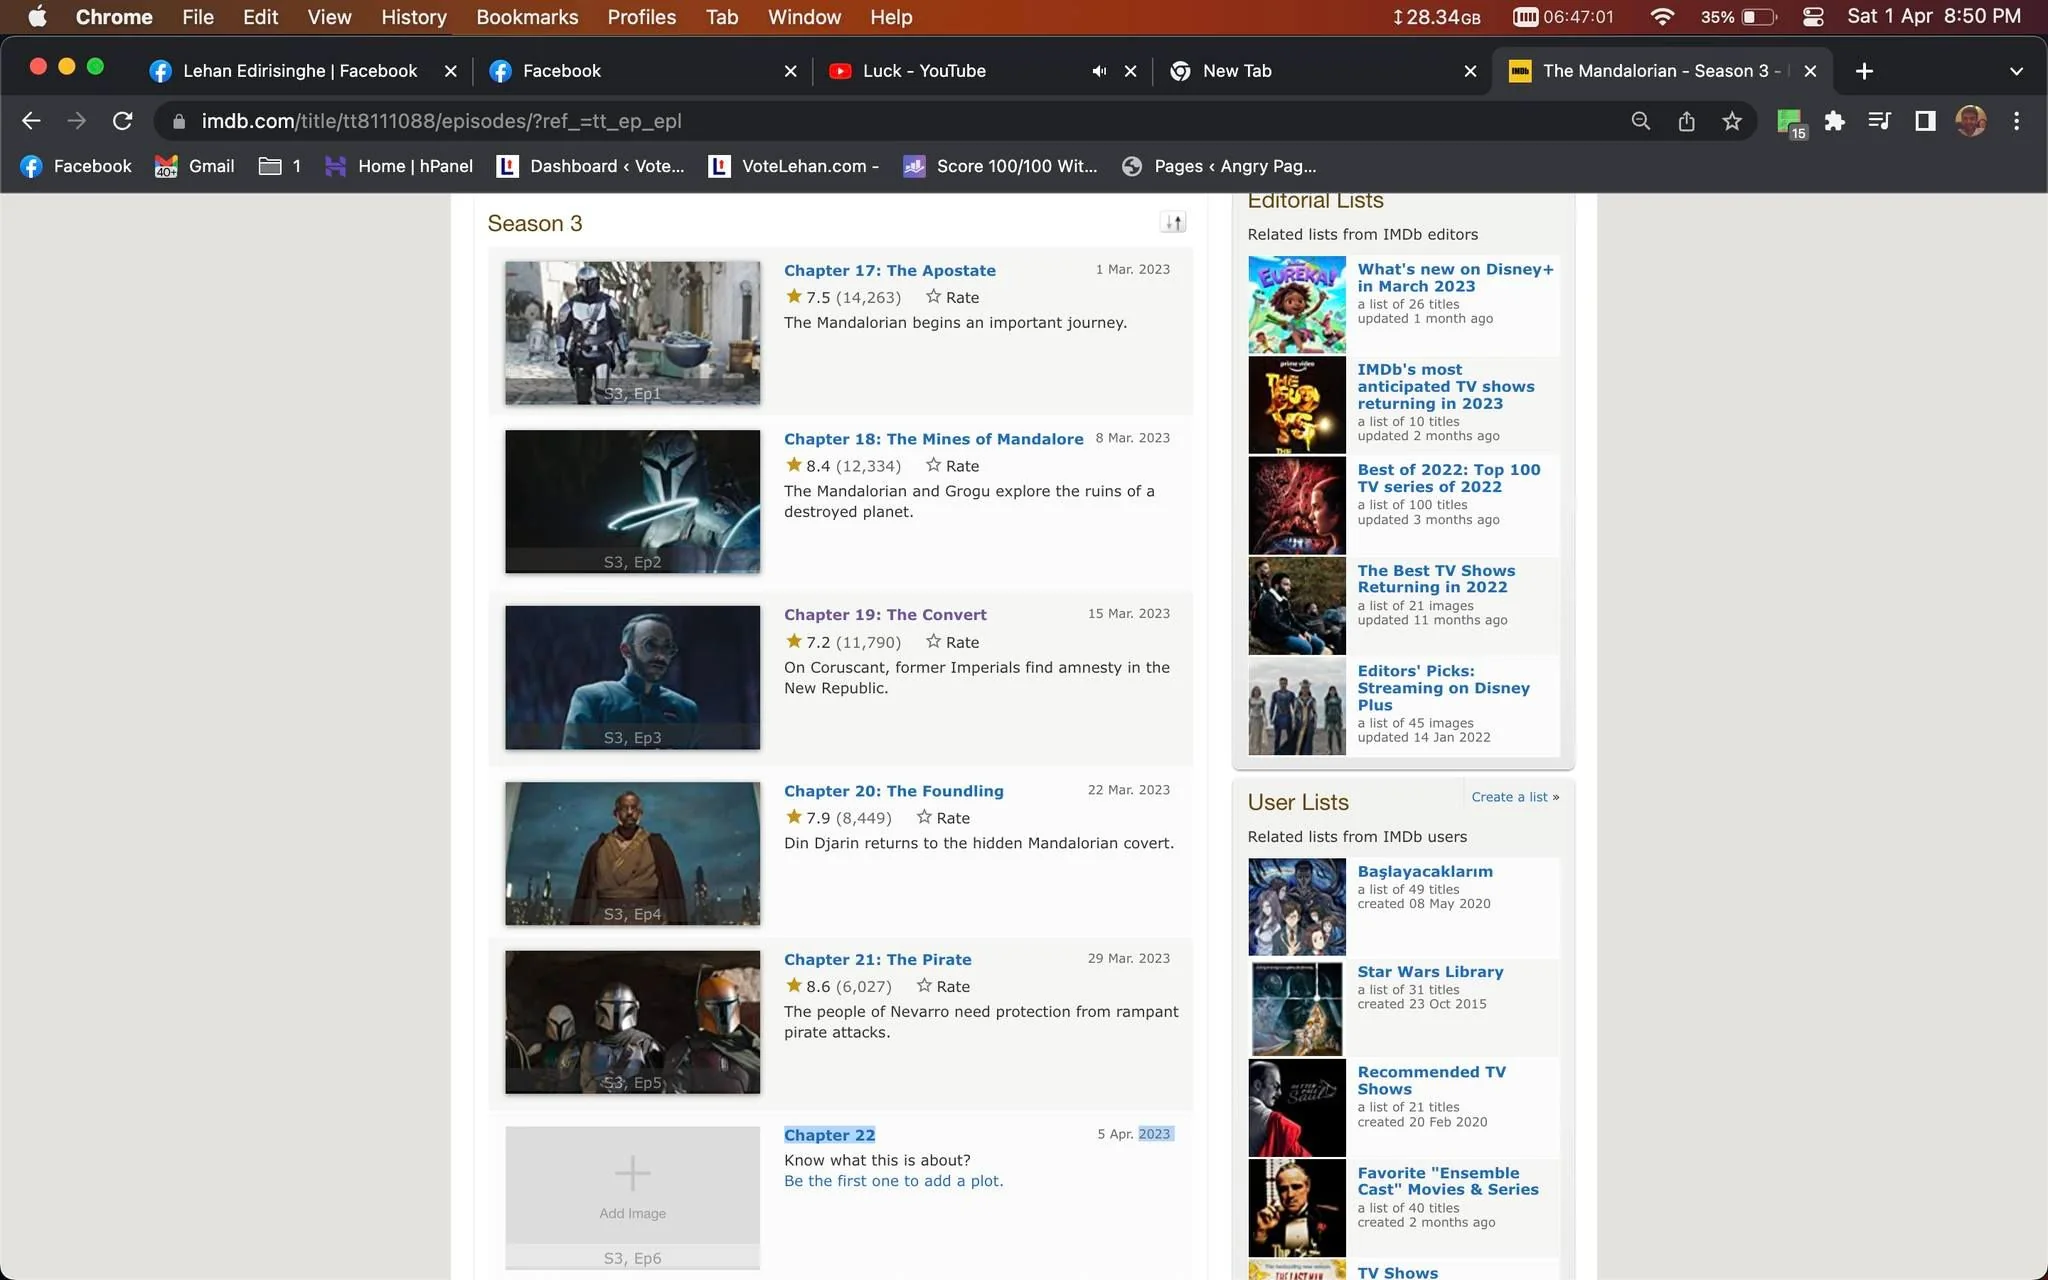
Task: Open Chapter 21: The Pirate link
Action: pos(877,959)
